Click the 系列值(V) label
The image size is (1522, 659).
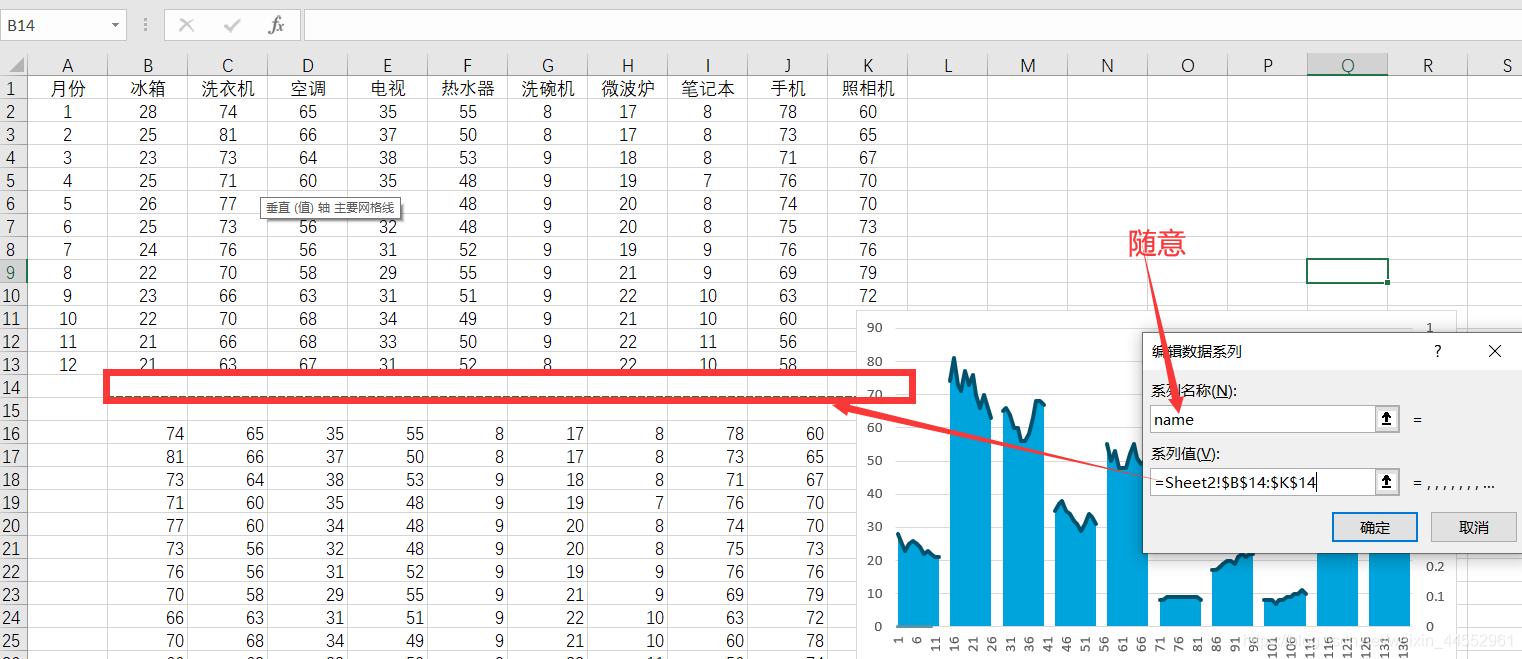point(1187,454)
